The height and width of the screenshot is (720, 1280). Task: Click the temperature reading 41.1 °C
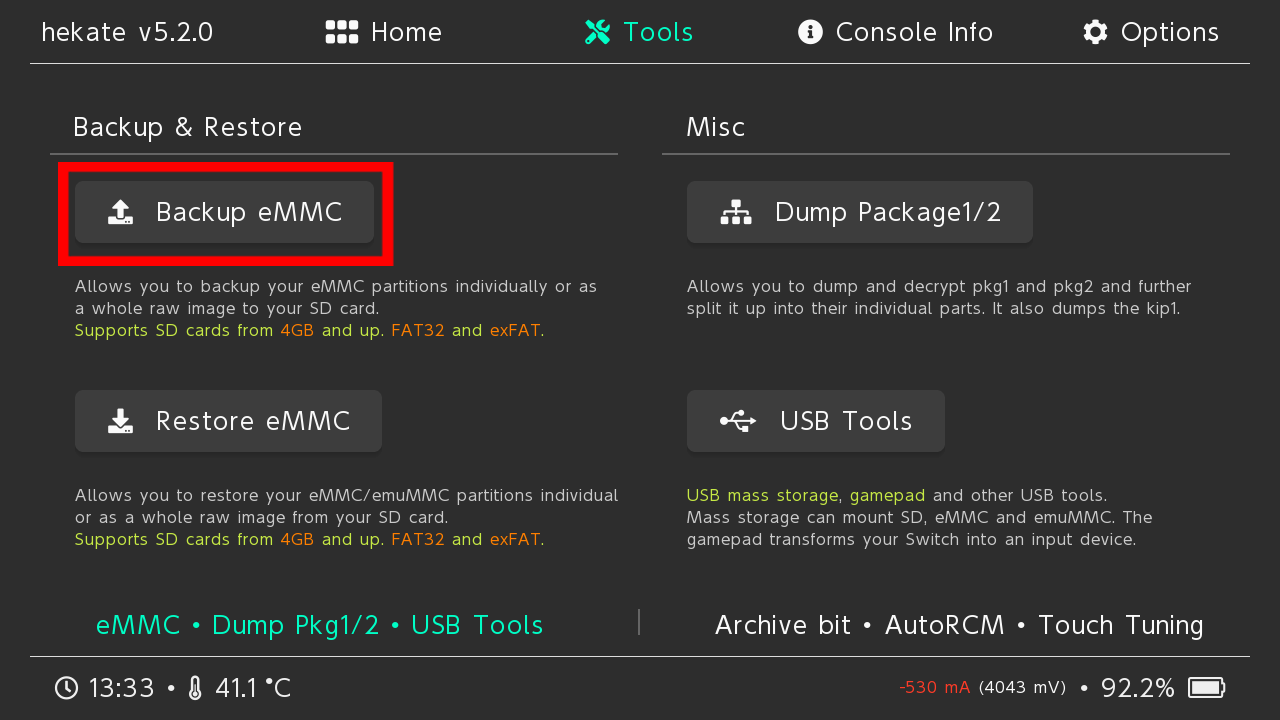[253, 688]
